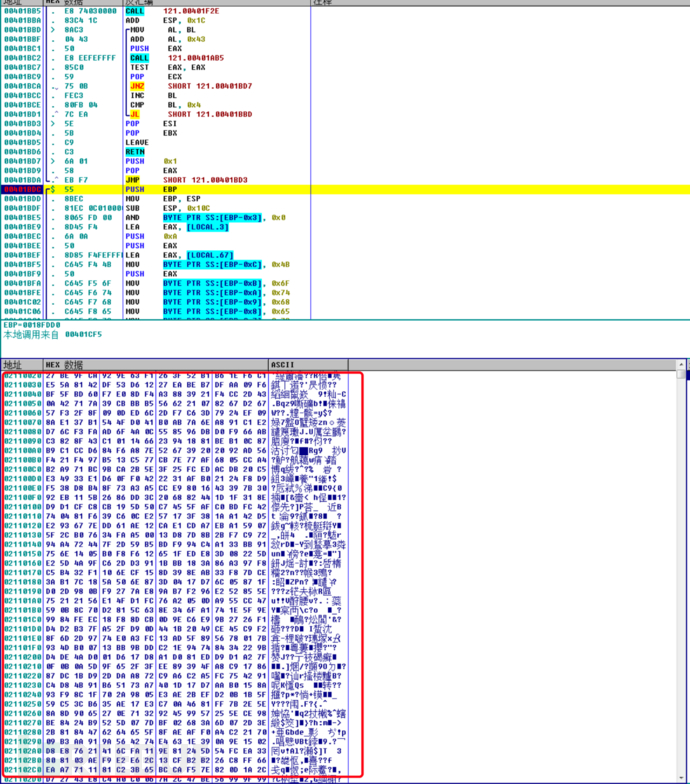Select dump row at address 02110050

(176, 404)
